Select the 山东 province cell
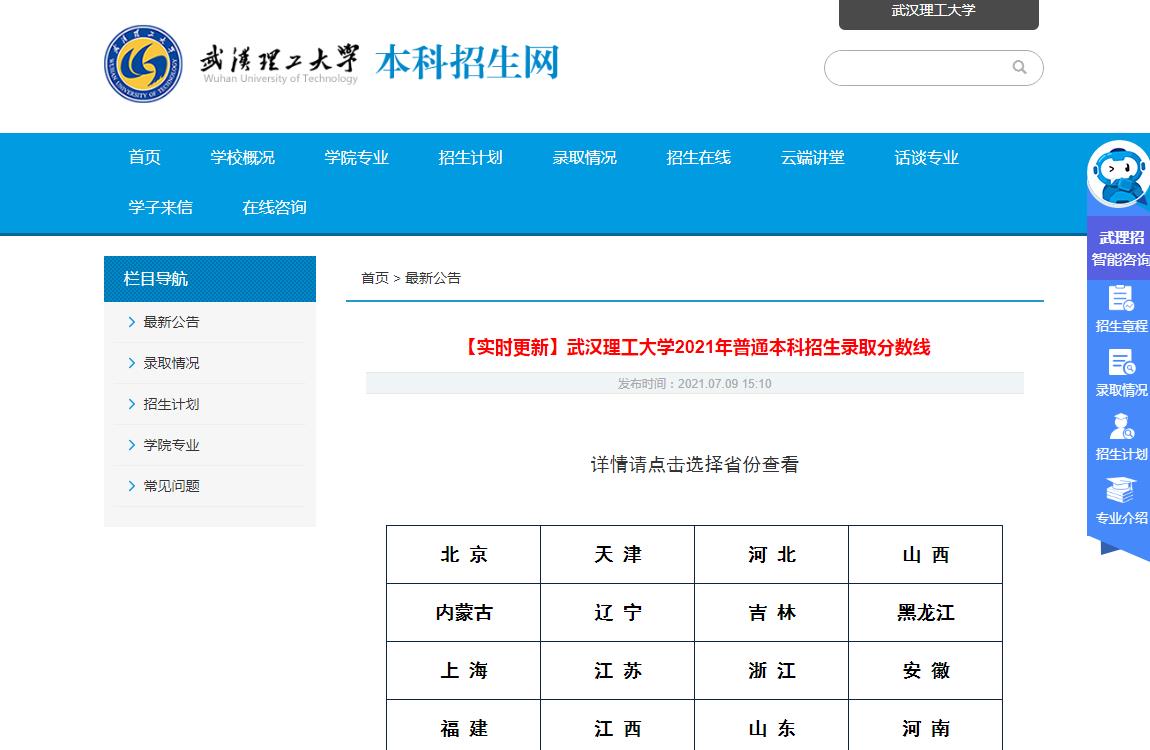 point(772,726)
